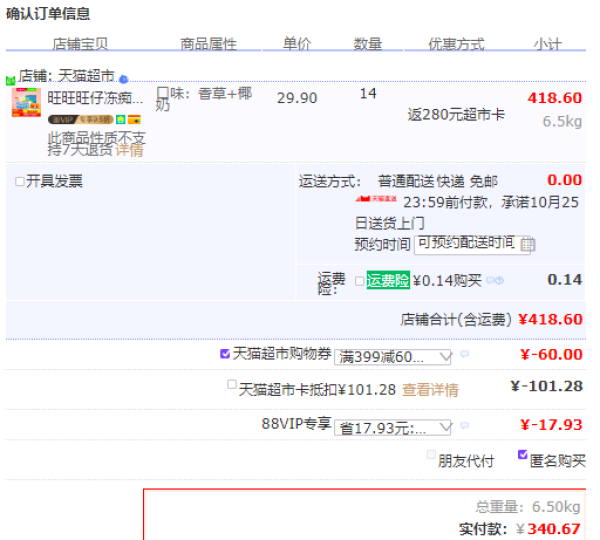The image size is (600, 540).
Task: Uncheck the 天猫超市购物券 checkbox
Action: coord(225,354)
